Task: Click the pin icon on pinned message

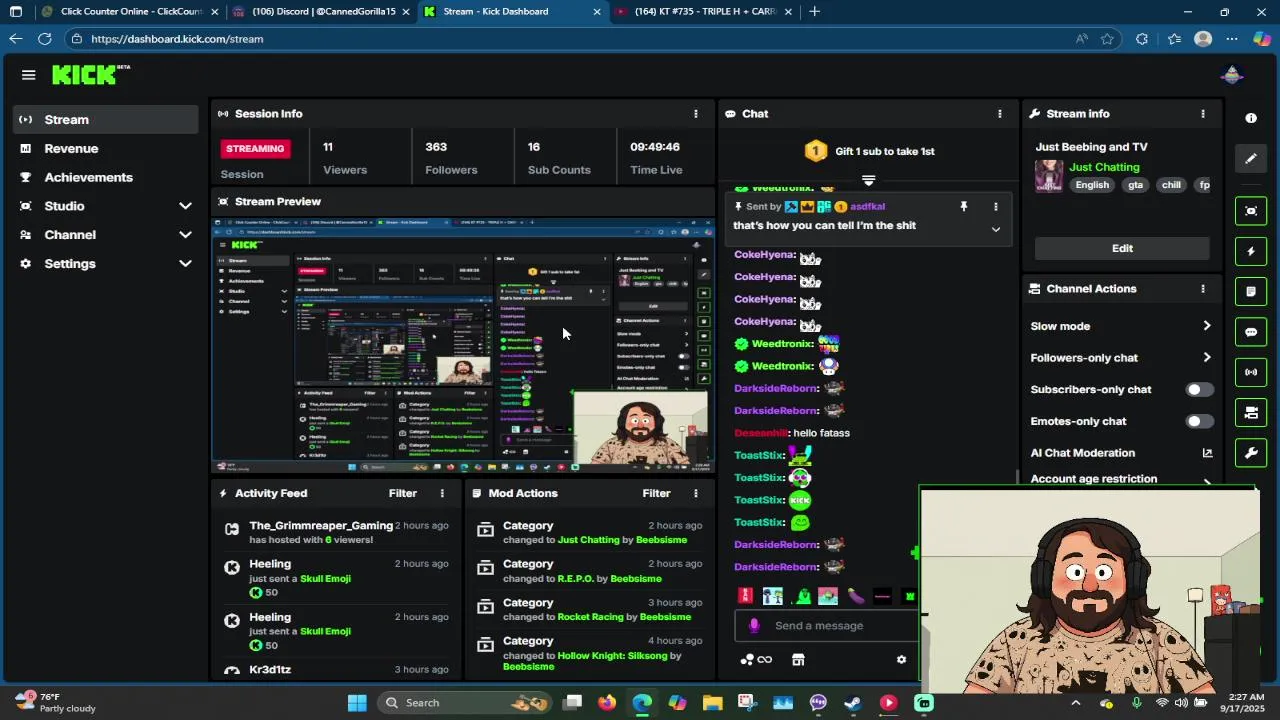Action: [964, 206]
